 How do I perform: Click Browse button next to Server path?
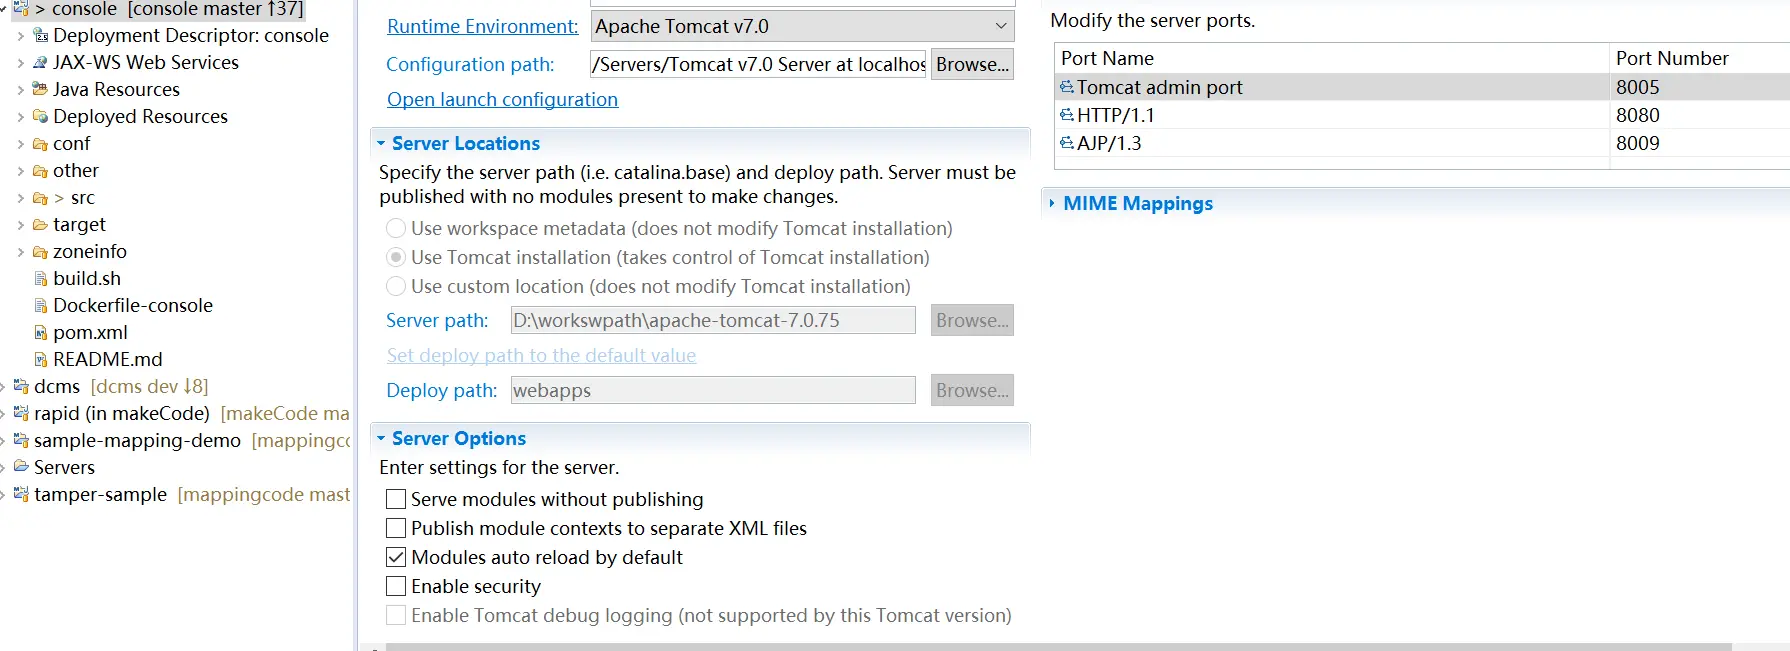click(x=972, y=320)
